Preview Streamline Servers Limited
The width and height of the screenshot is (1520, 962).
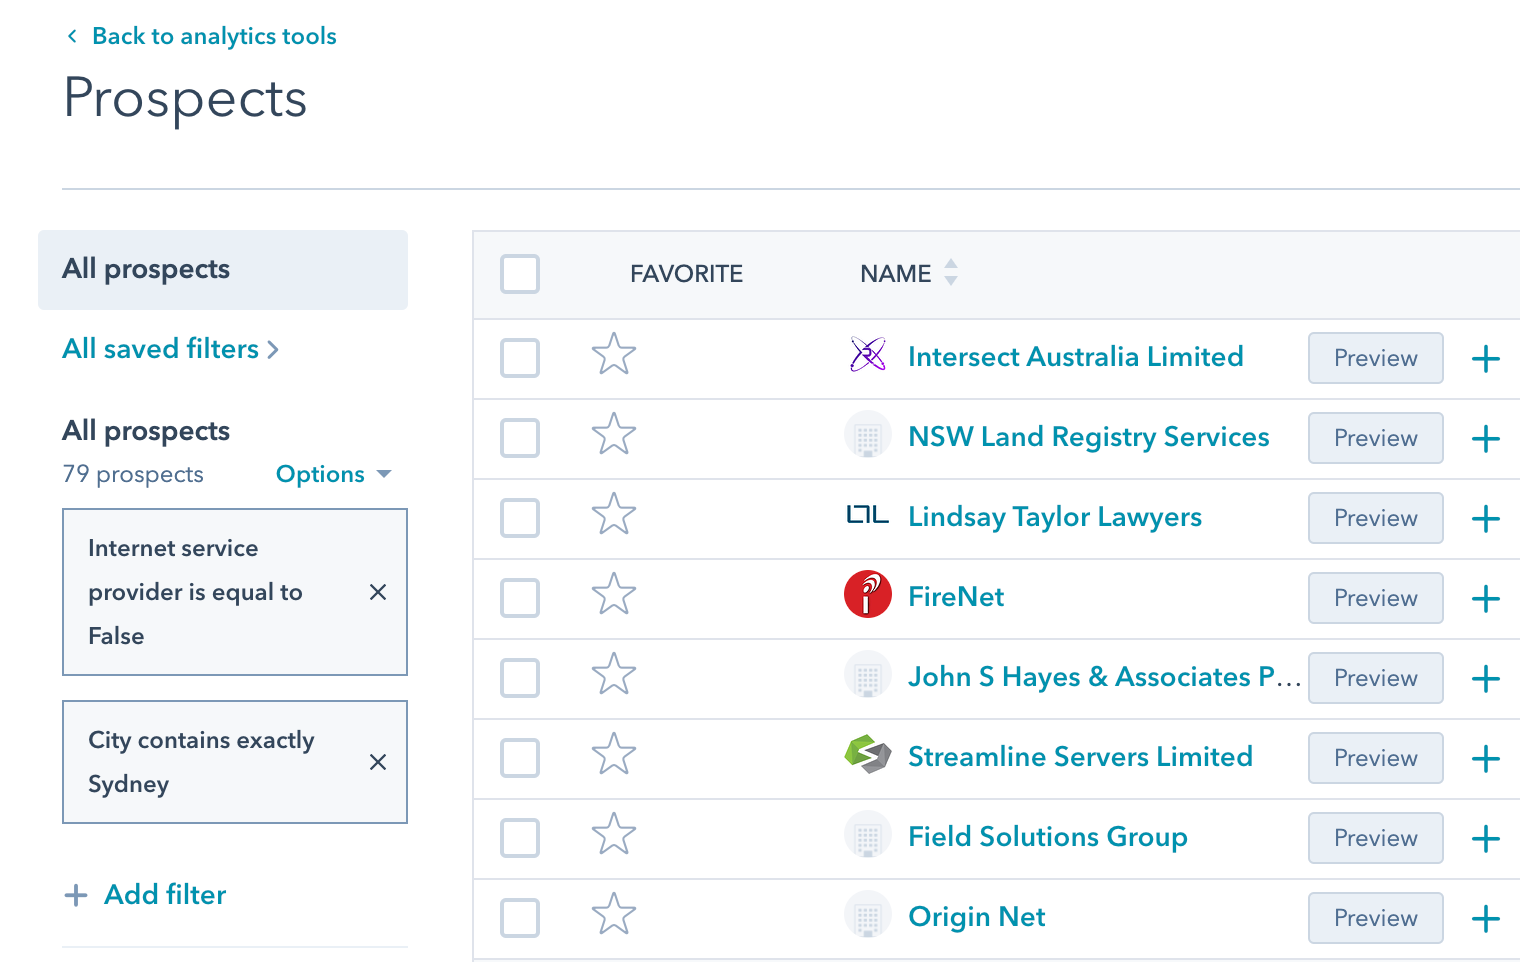[1375, 758]
